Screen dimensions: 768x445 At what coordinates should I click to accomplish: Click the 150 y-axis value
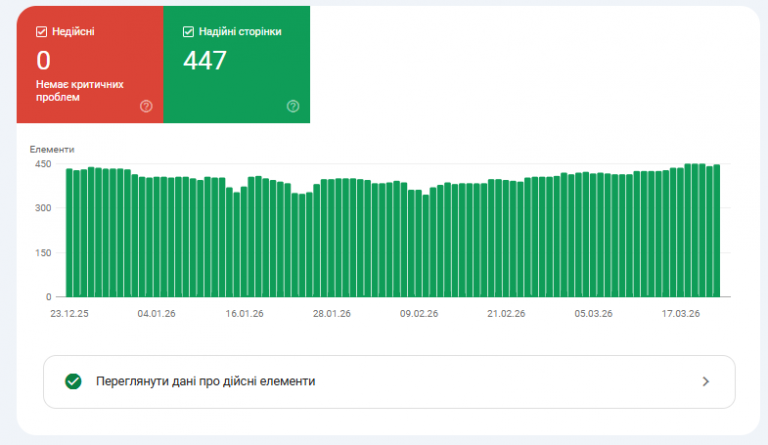43,253
